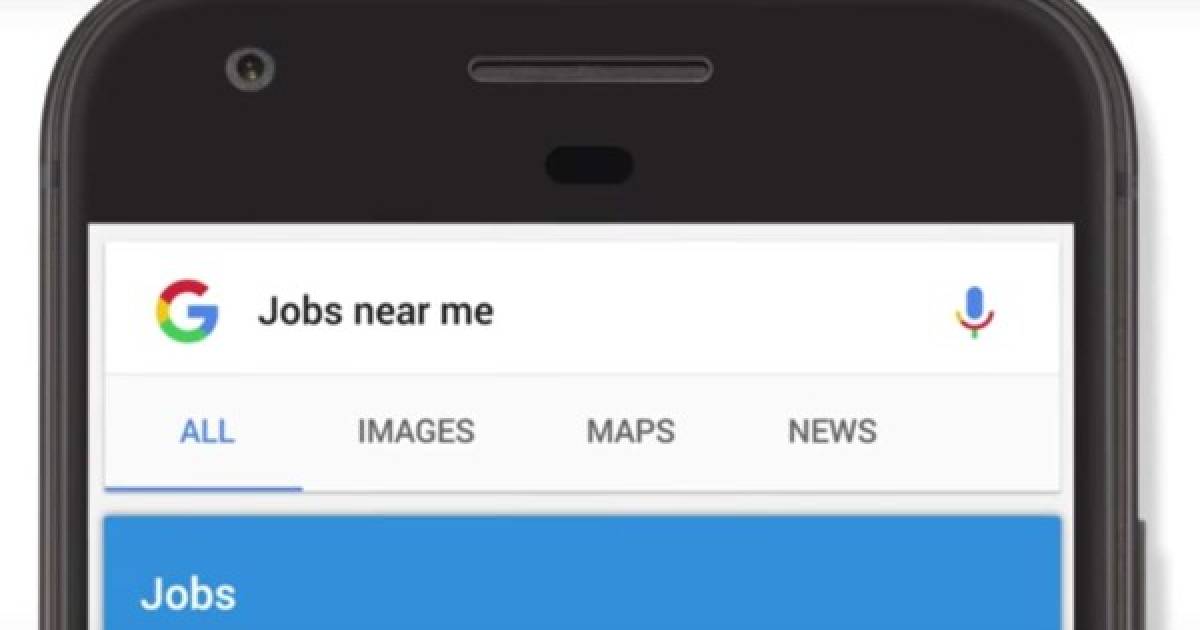Image resolution: width=1200 pixels, height=630 pixels.
Task: Show the NEWS results tab
Action: 832,432
